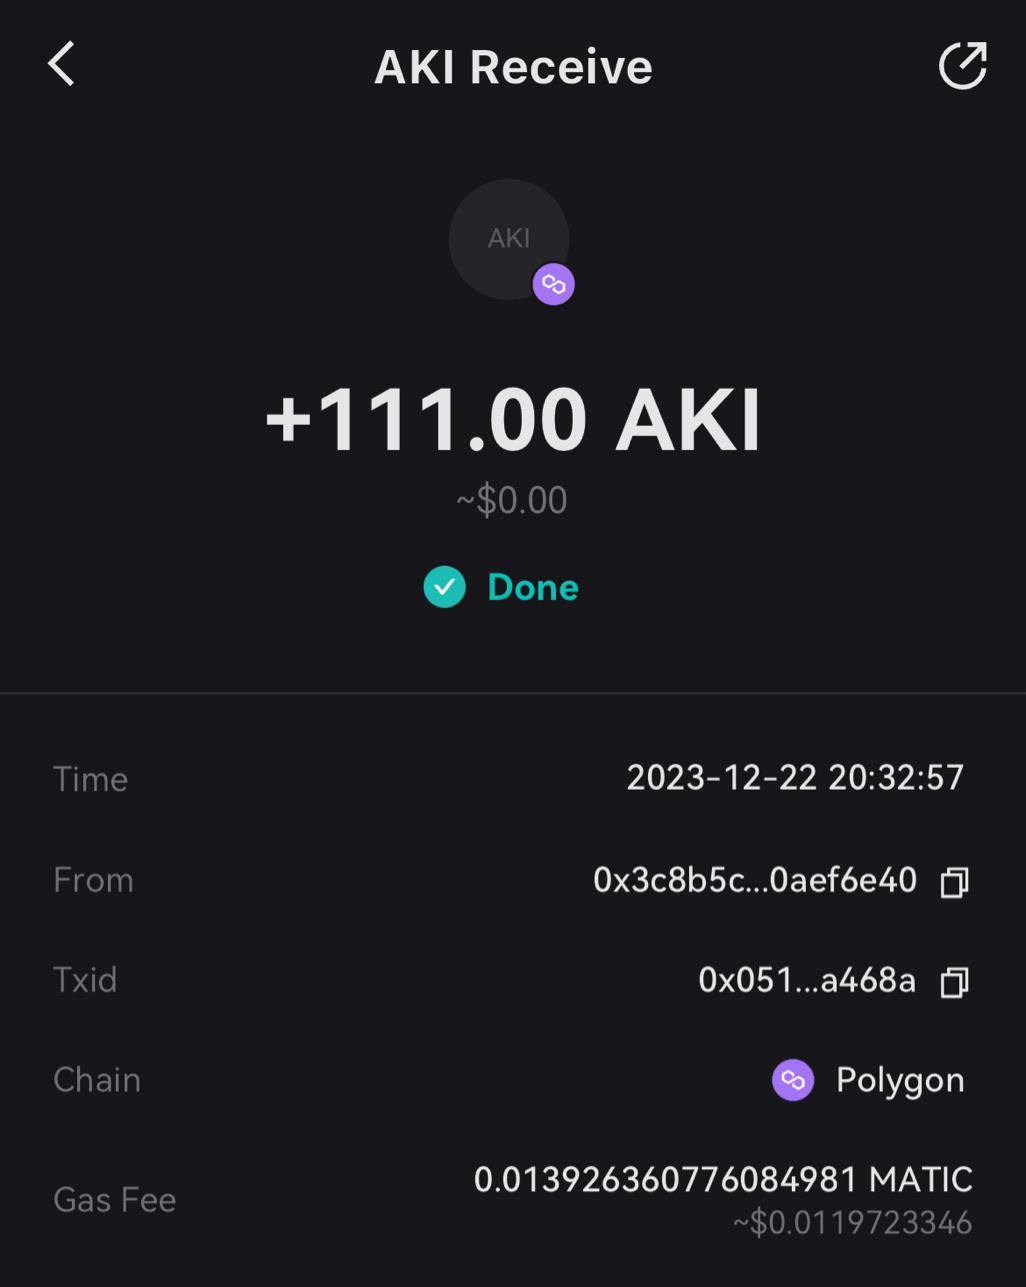Select the Polygon chain name
Image resolution: width=1026 pixels, height=1287 pixels.
pos(900,1080)
